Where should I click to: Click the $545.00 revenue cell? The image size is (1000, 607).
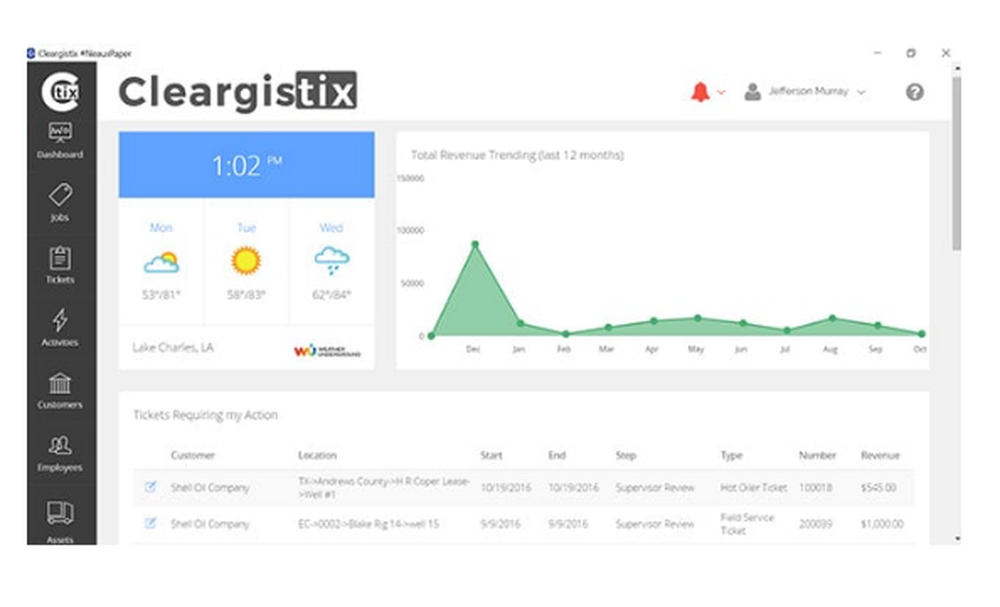(878, 488)
